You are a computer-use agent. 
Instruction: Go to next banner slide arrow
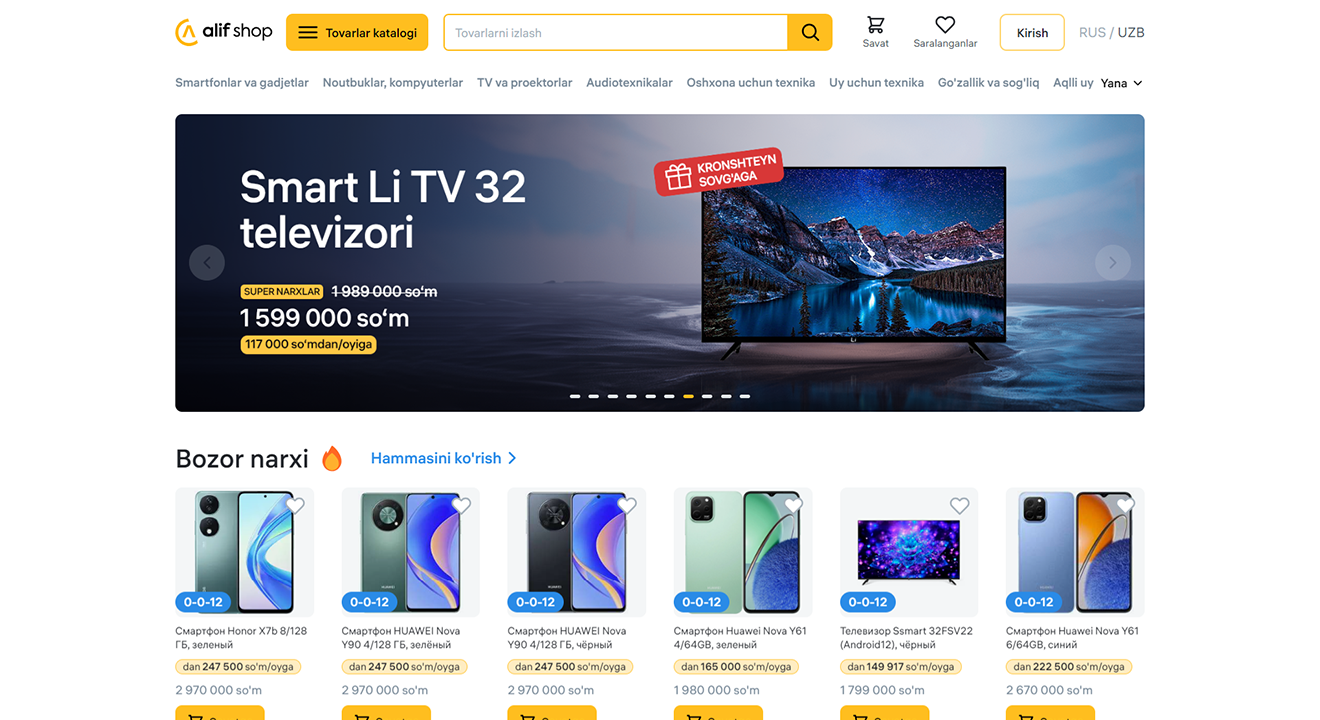click(1112, 263)
